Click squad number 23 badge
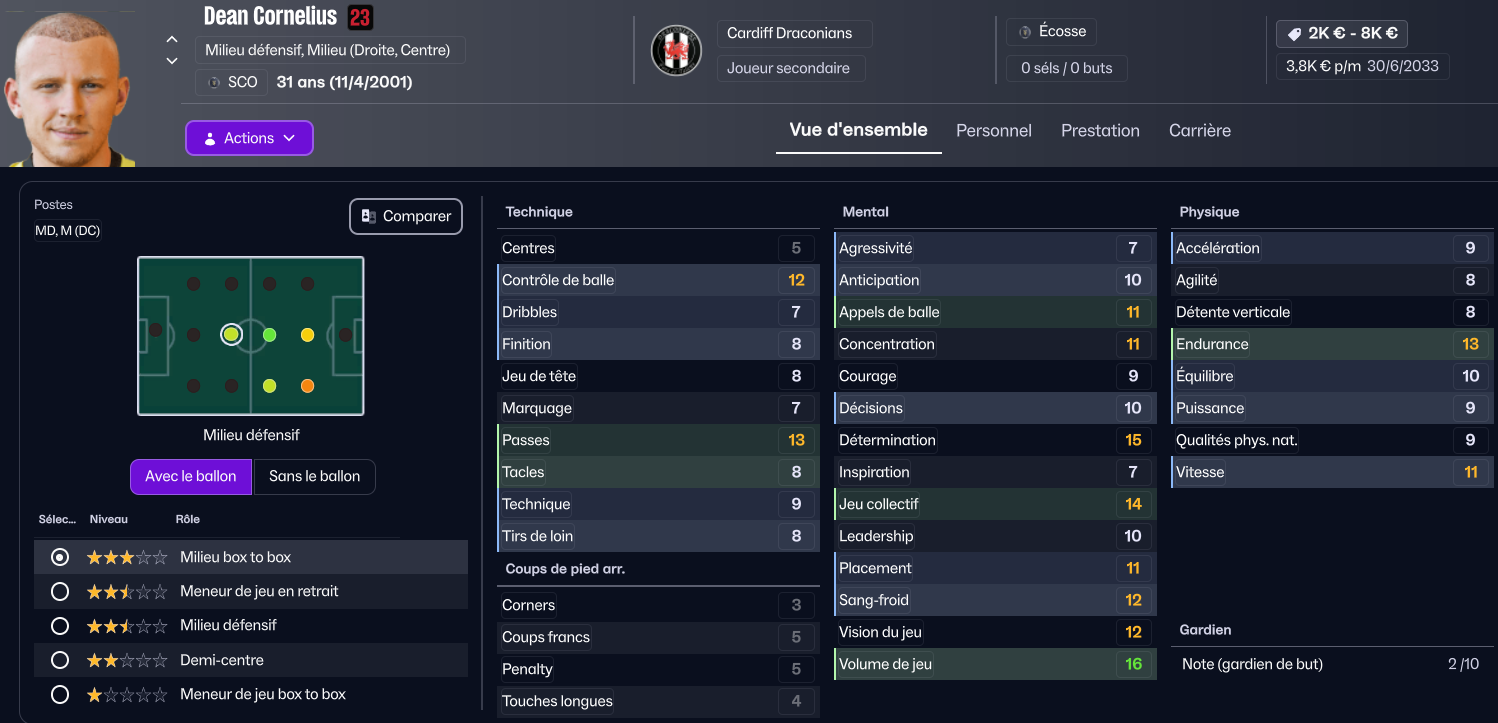Image resolution: width=1498 pixels, height=723 pixels. point(360,17)
